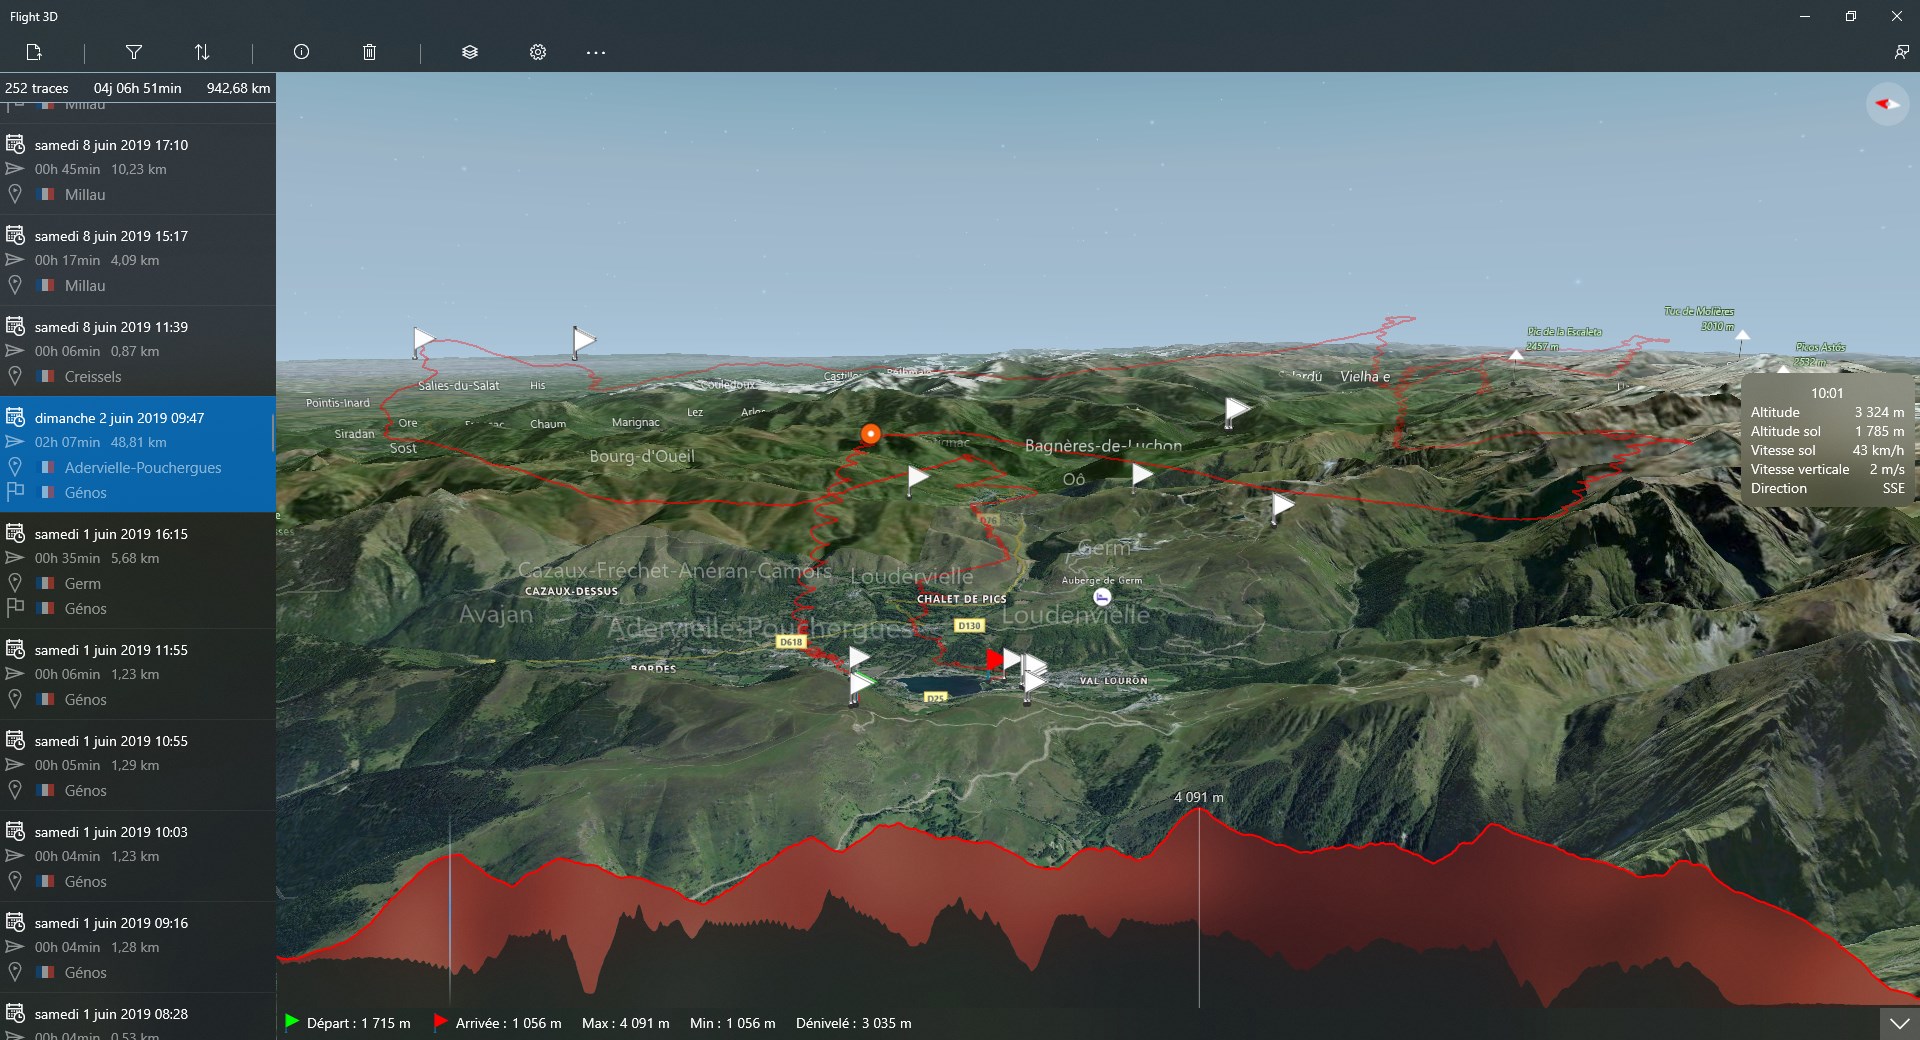This screenshot has height=1040, width=1920.
Task: Click the red arrival flag on map
Action: pos(994,661)
